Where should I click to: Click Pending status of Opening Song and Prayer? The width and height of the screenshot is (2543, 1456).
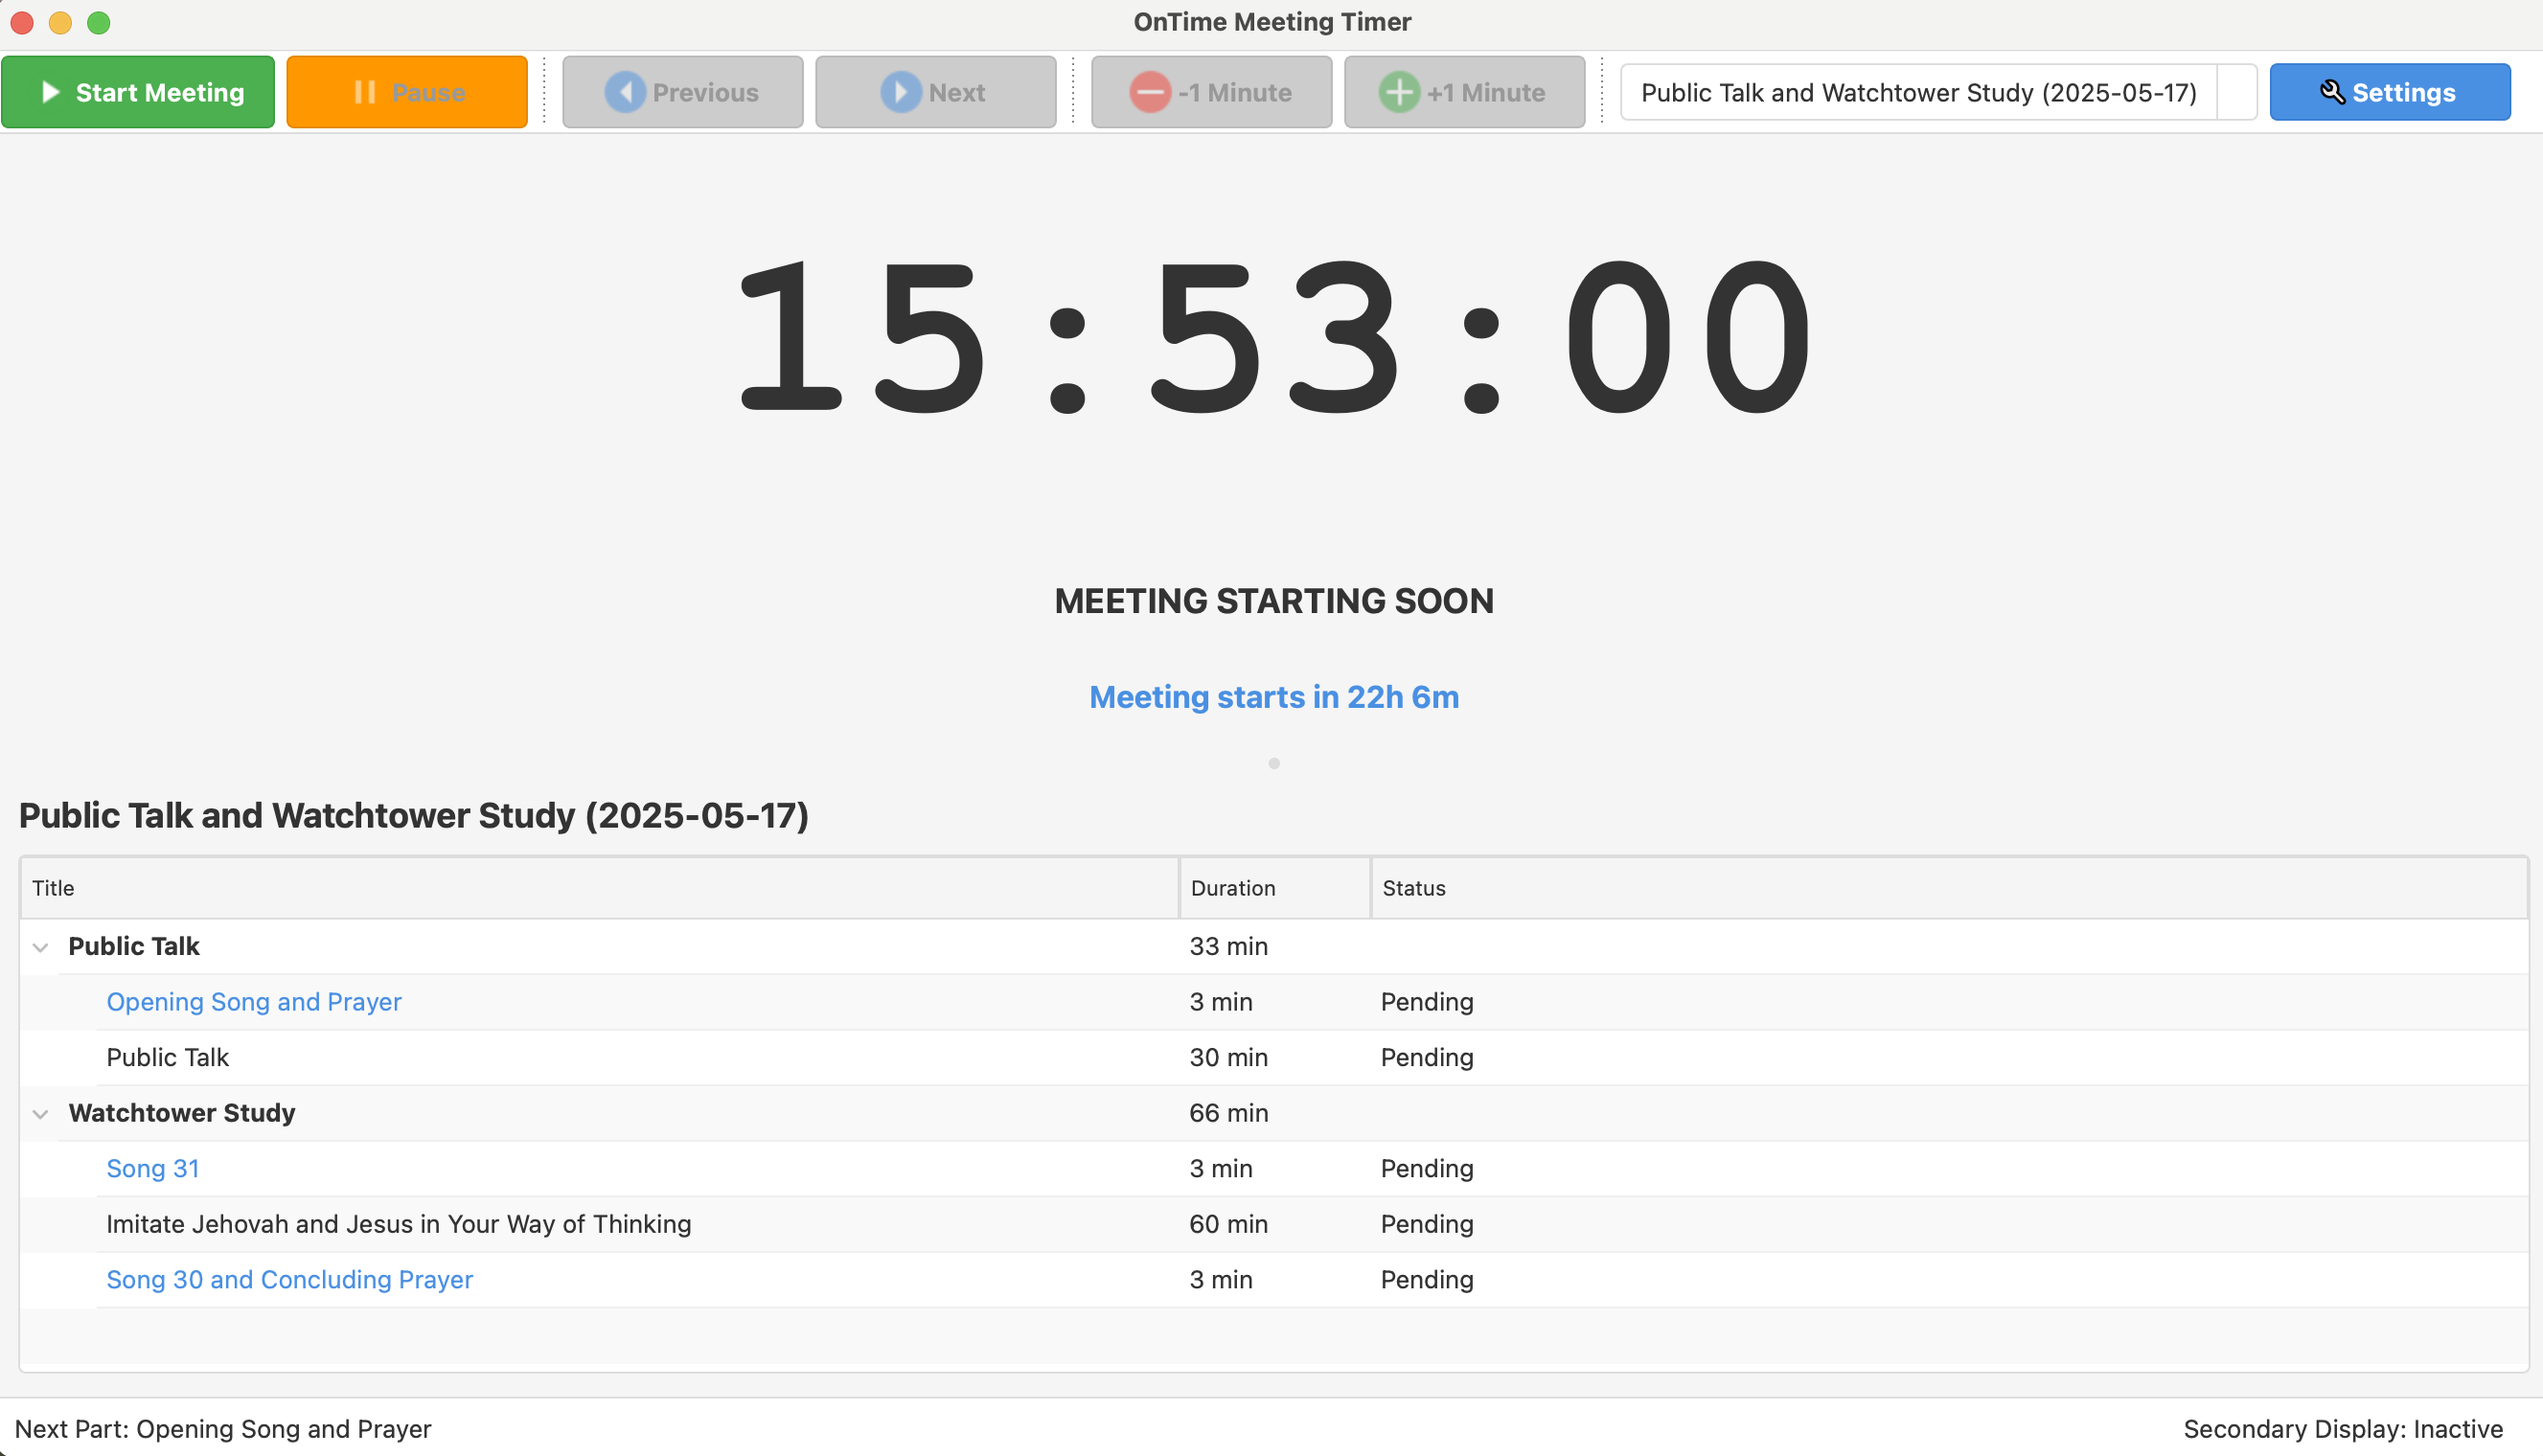click(1427, 1002)
